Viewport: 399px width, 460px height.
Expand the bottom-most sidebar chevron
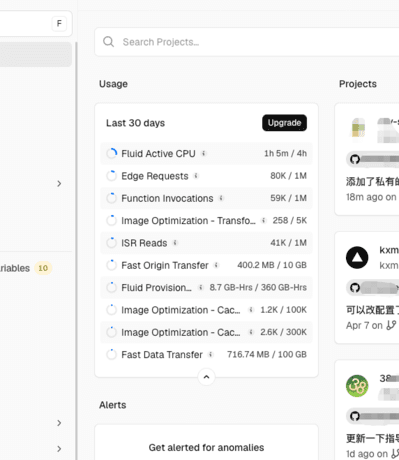click(x=59, y=449)
